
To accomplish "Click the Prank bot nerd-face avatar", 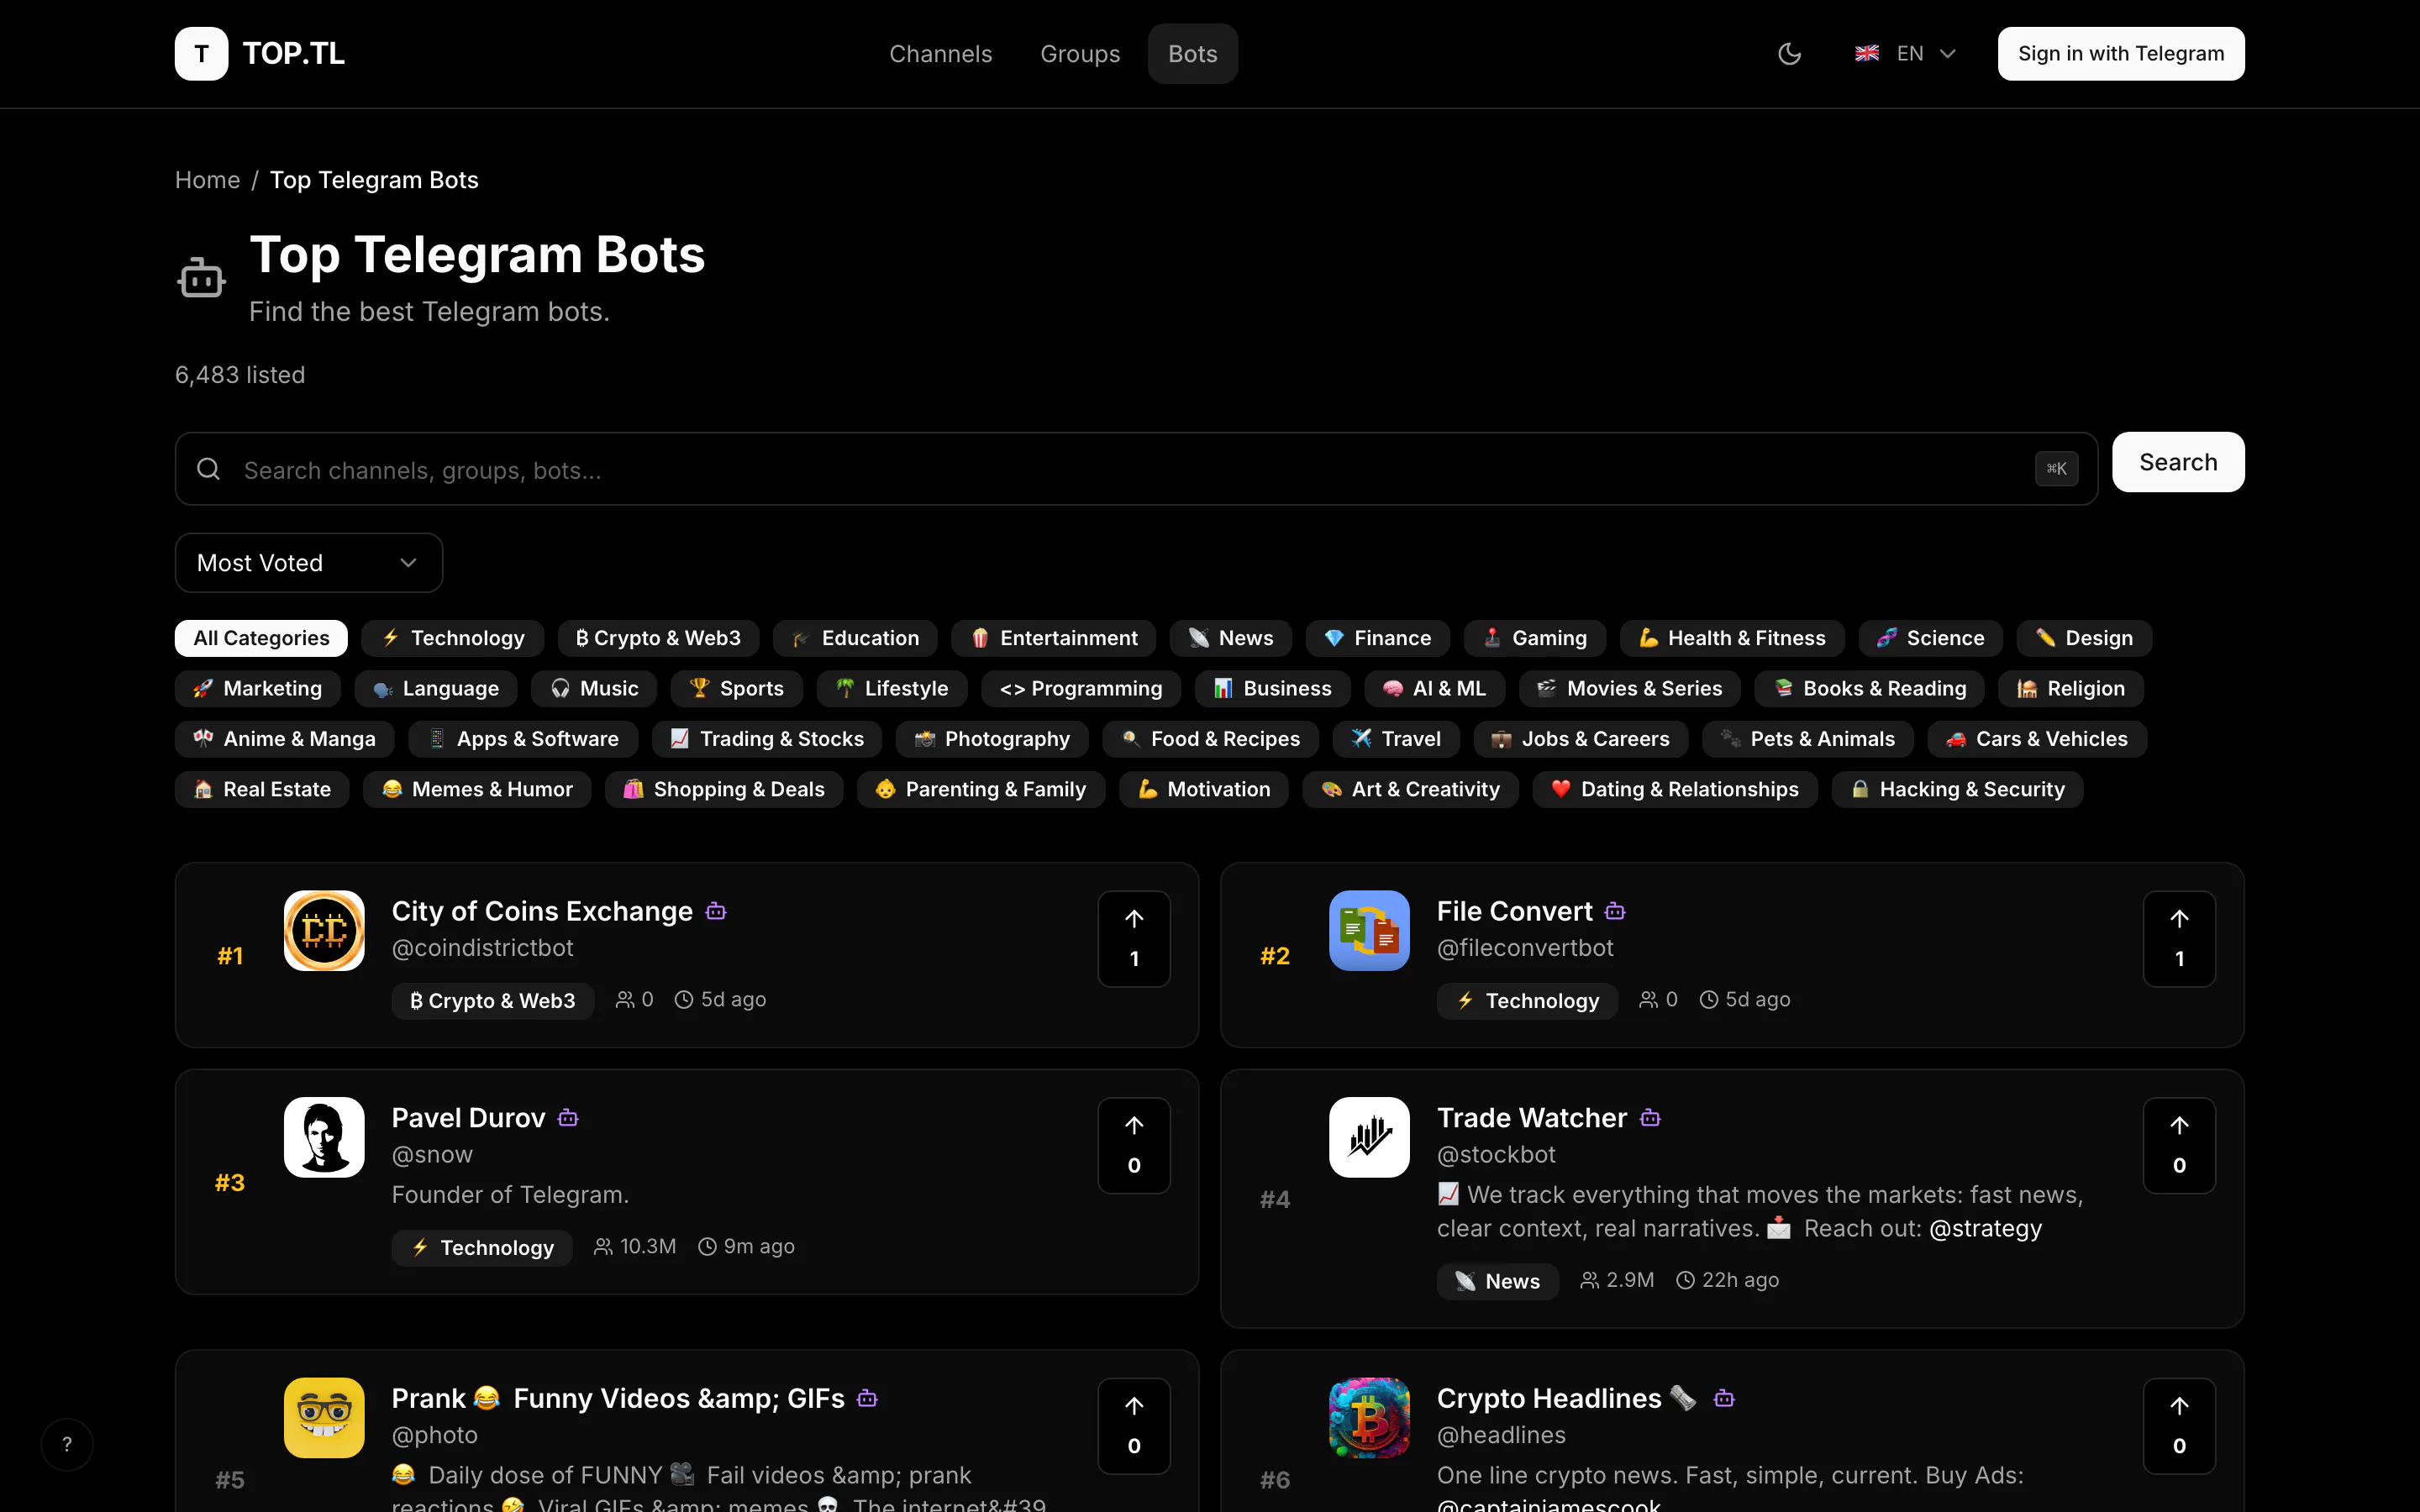I will pyautogui.click(x=324, y=1418).
